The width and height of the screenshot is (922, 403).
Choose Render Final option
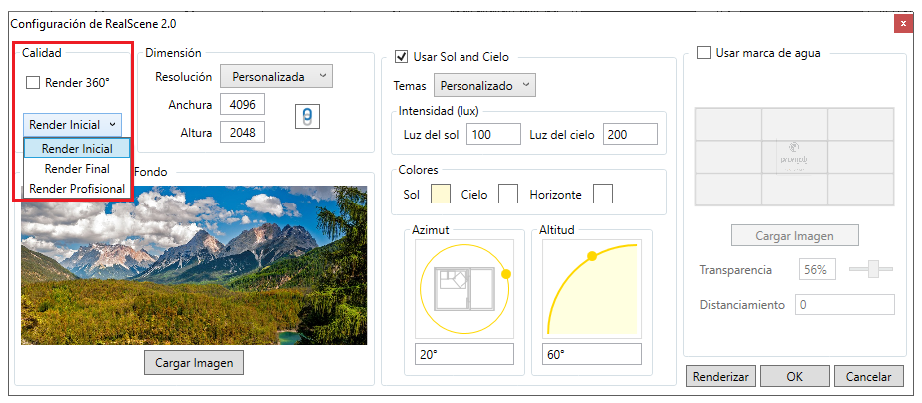(77, 169)
